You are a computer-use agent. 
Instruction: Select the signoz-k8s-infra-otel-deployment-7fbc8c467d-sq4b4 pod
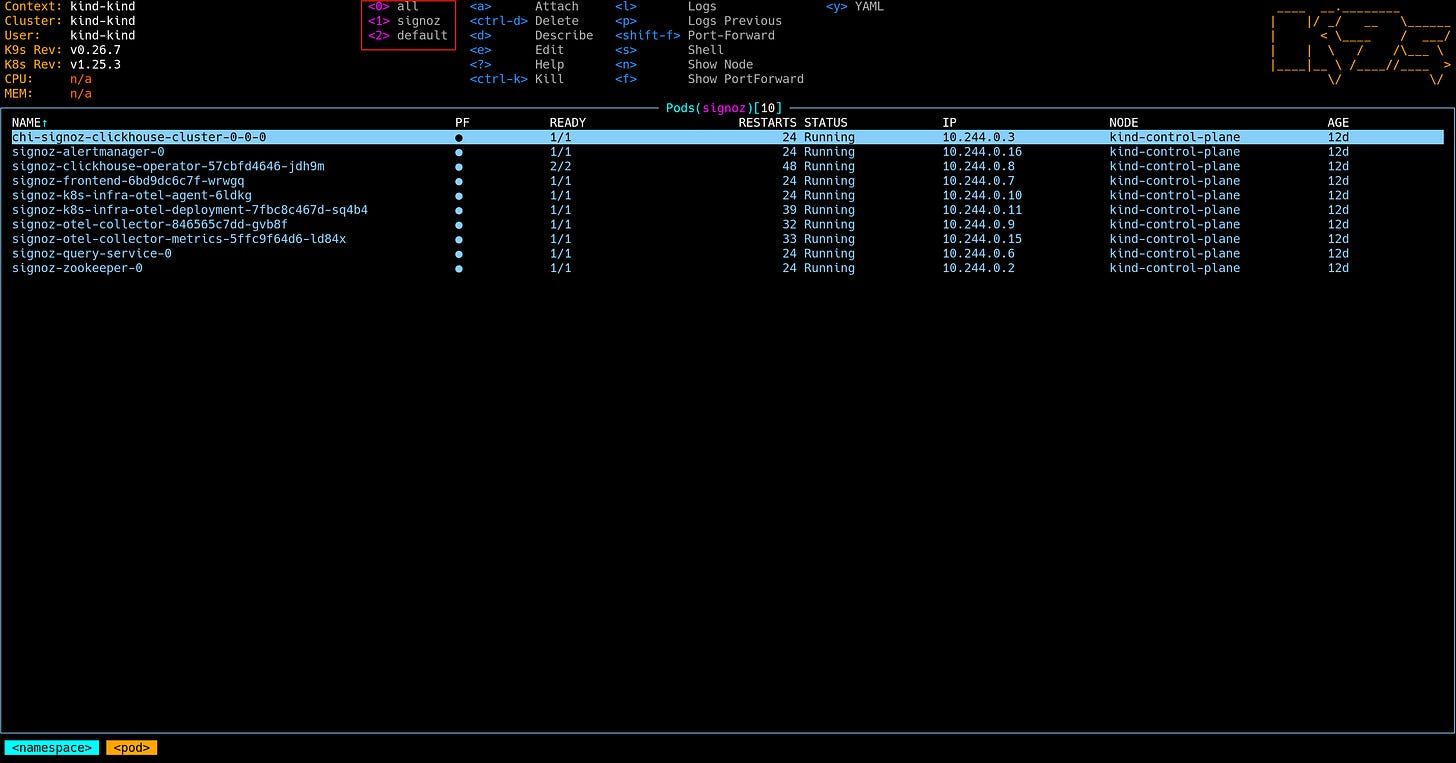pos(727,210)
